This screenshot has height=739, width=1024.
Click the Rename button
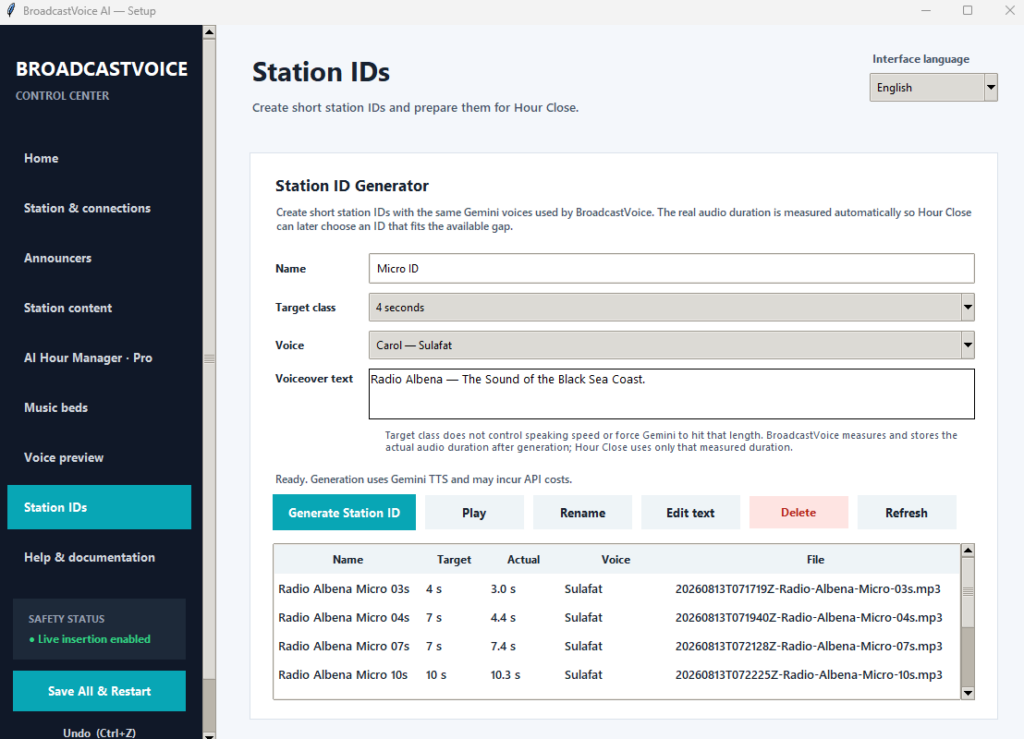click(583, 512)
